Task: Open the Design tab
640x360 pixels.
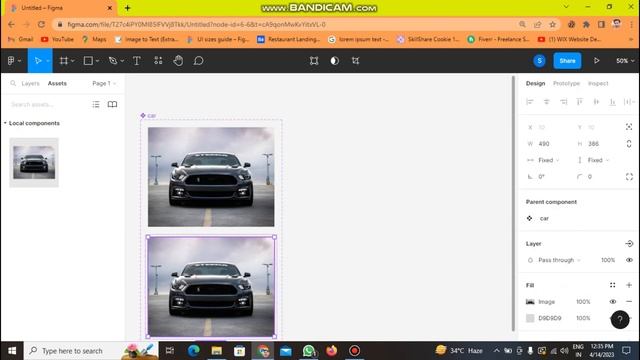Action: (535, 83)
